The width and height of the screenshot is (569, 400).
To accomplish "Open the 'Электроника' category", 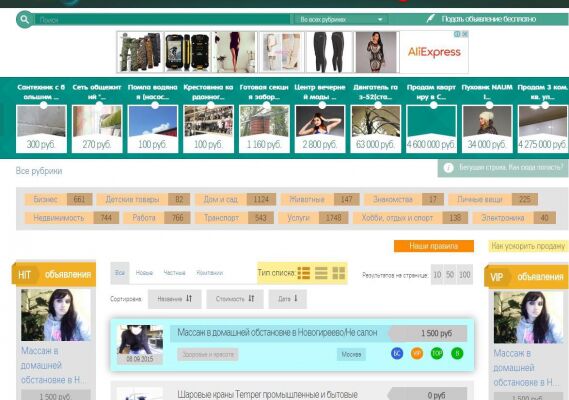I will coord(514,218).
